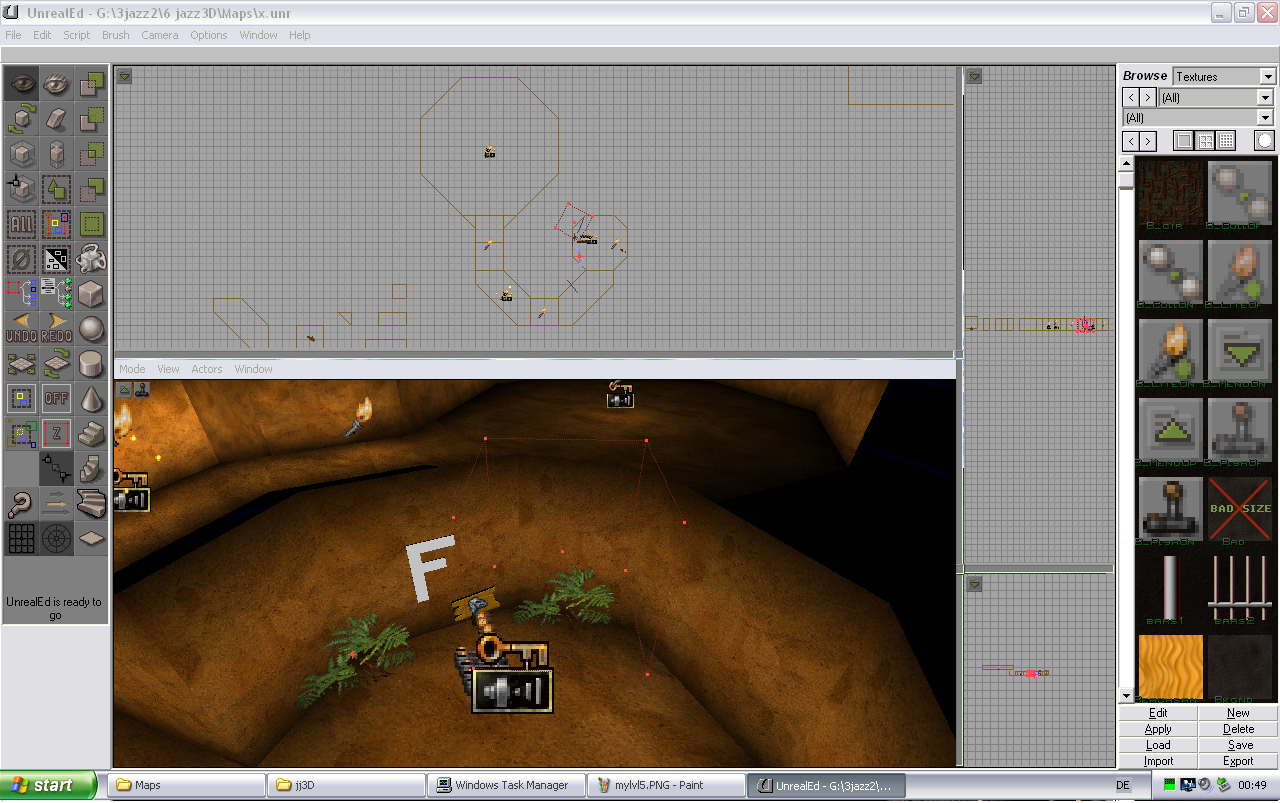Open the Camera menu
1280x803 pixels.
(159, 35)
